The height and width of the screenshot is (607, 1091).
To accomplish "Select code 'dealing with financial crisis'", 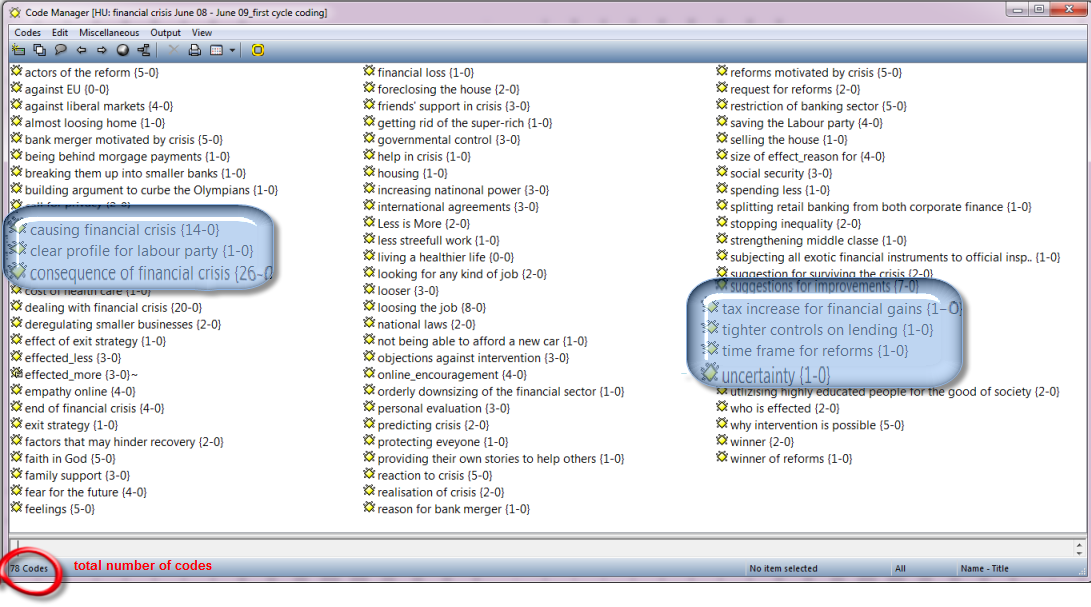I will (x=112, y=308).
